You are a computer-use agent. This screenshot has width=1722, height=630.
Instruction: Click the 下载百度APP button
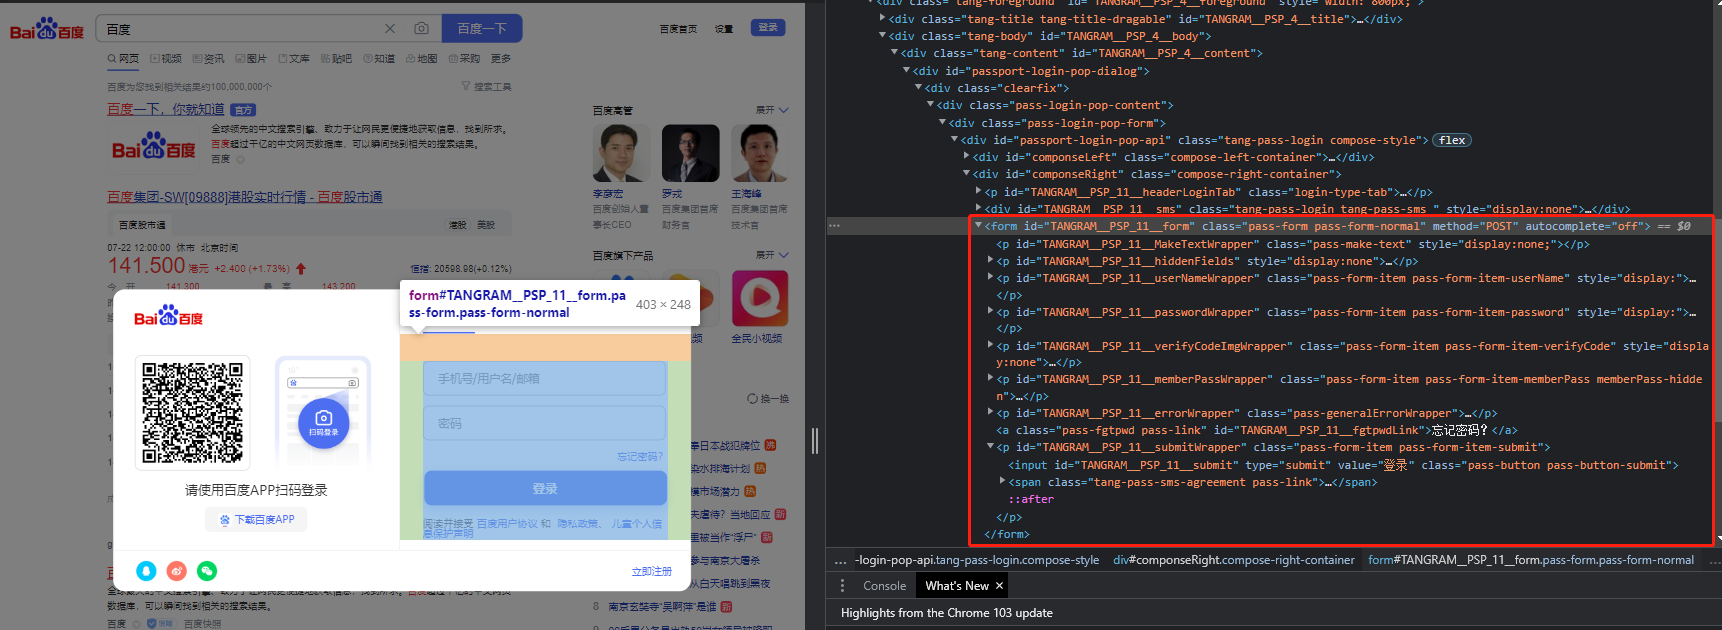257,520
